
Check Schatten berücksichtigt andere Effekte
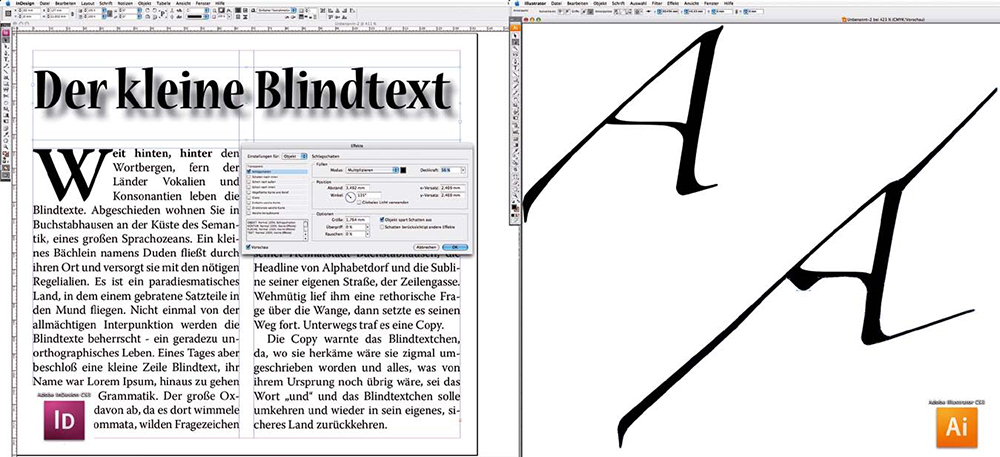pos(382,227)
